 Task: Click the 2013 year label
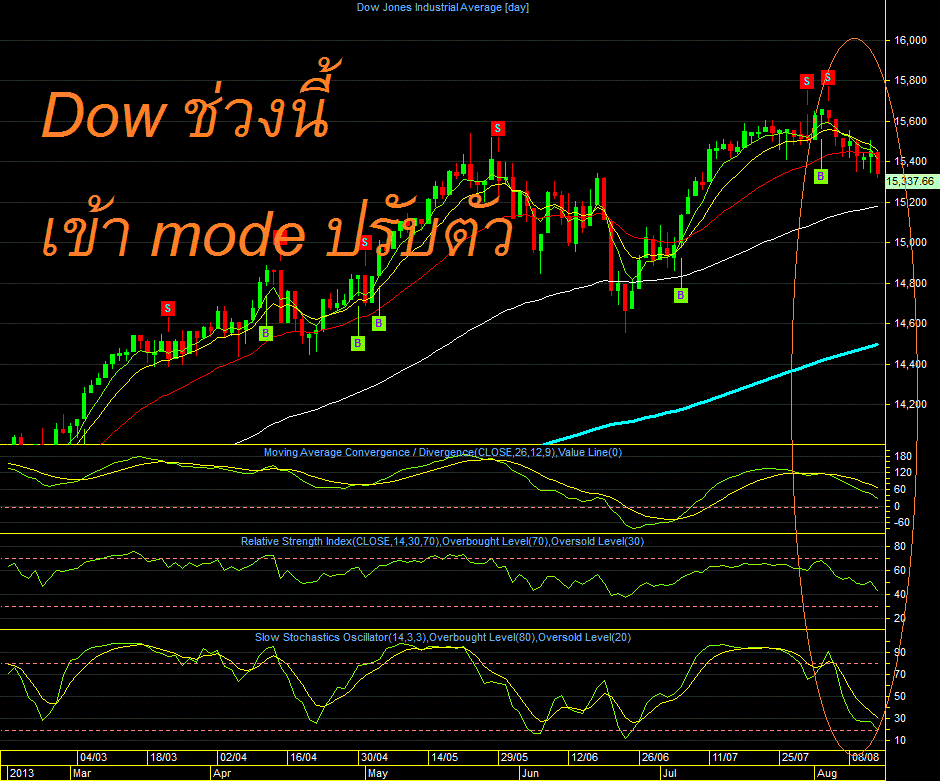pyautogui.click(x=22, y=773)
